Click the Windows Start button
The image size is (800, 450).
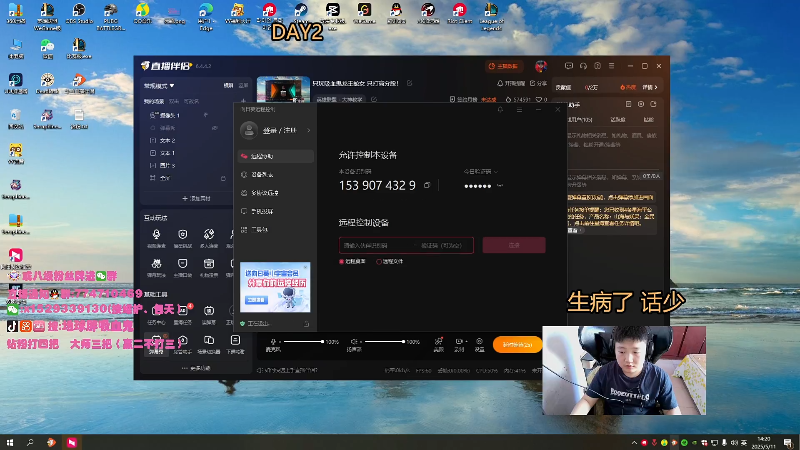coord(10,442)
